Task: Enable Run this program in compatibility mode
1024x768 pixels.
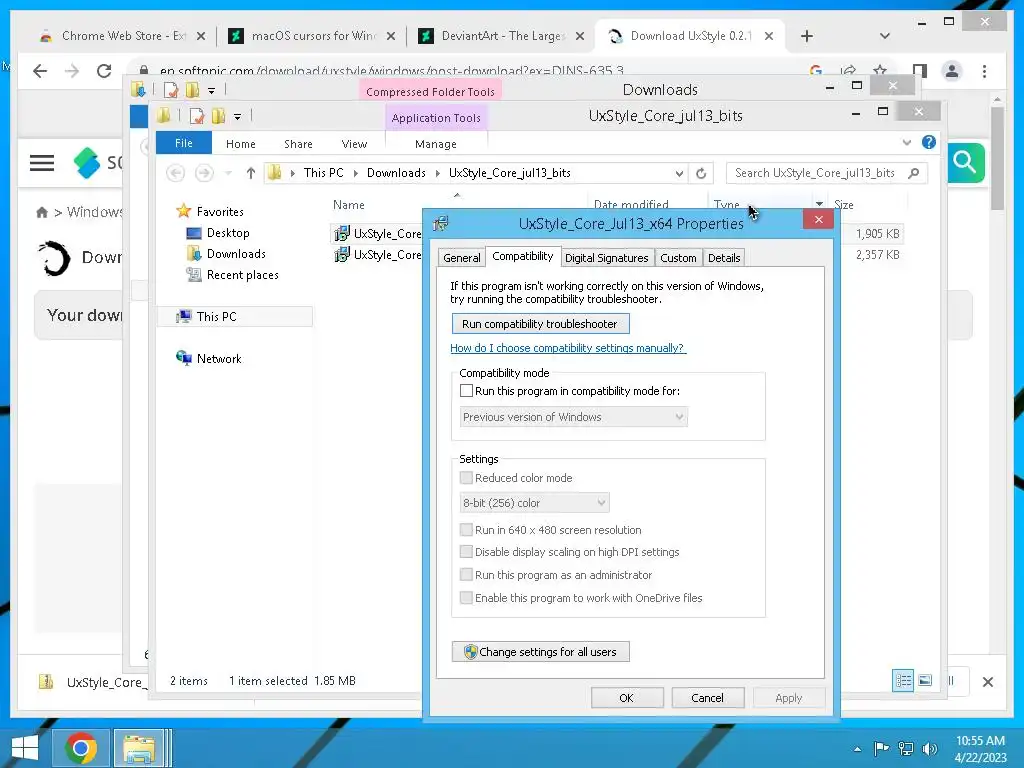Action: pos(466,391)
